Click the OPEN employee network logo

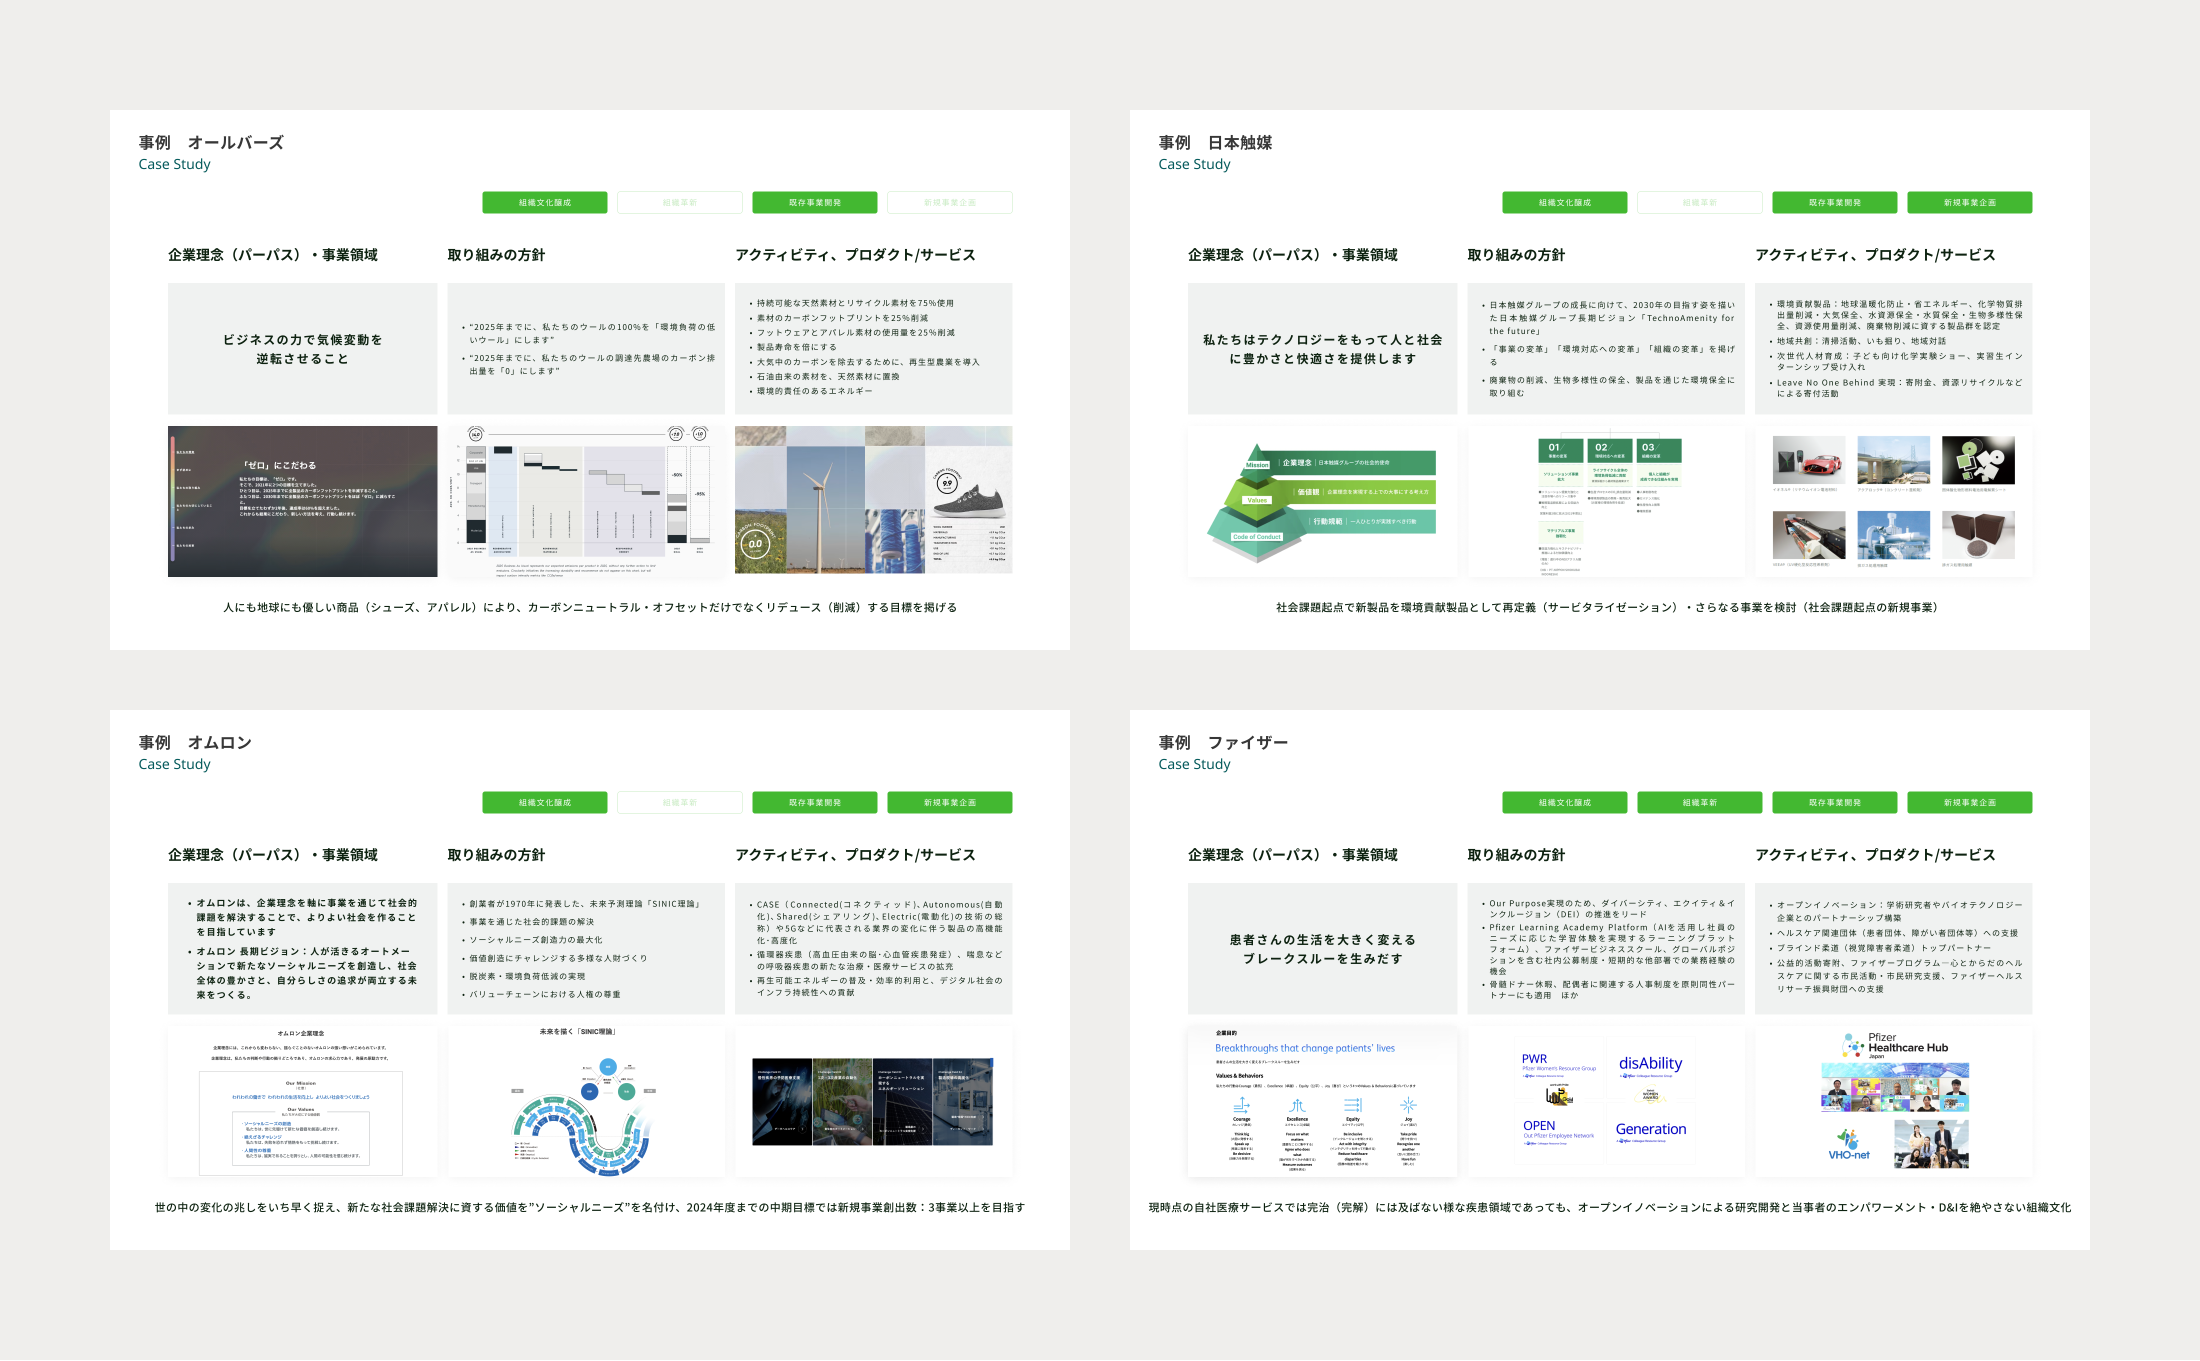point(1539,1126)
